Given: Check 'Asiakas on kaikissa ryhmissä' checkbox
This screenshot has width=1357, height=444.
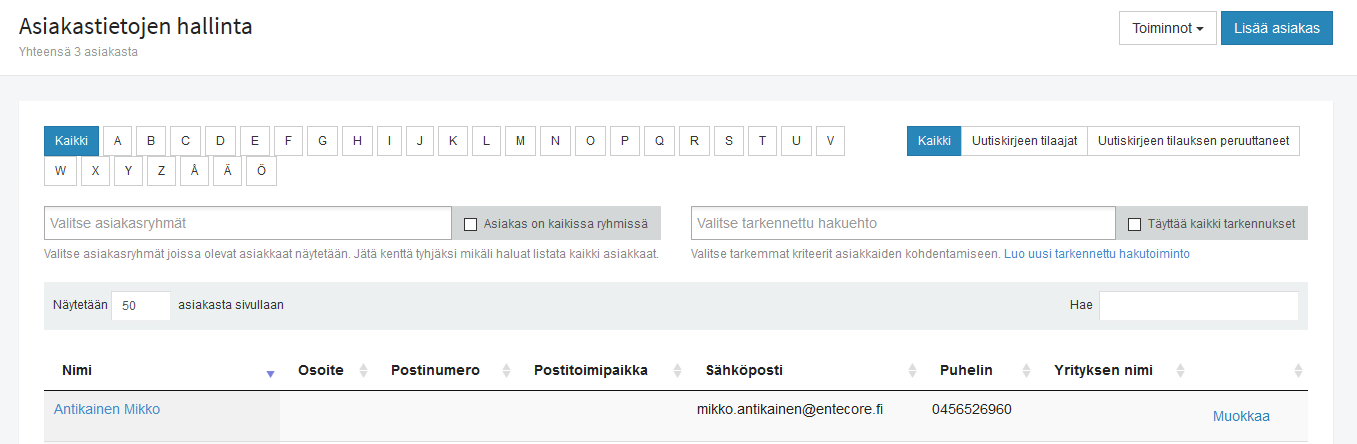Looking at the screenshot, I should tap(471, 224).
